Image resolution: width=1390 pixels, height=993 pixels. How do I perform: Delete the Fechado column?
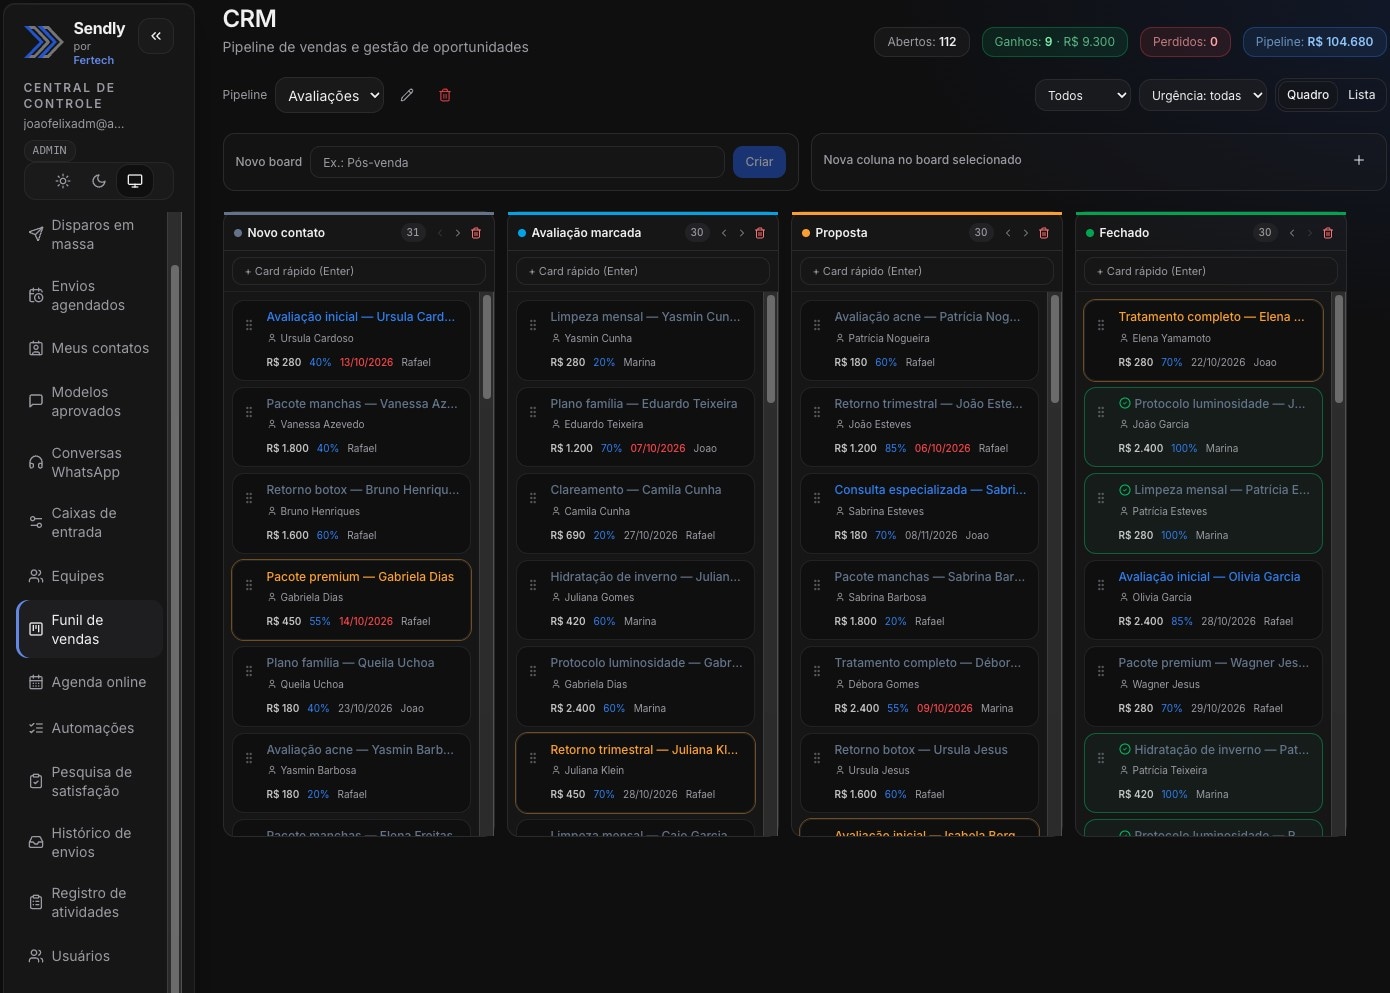coord(1328,233)
